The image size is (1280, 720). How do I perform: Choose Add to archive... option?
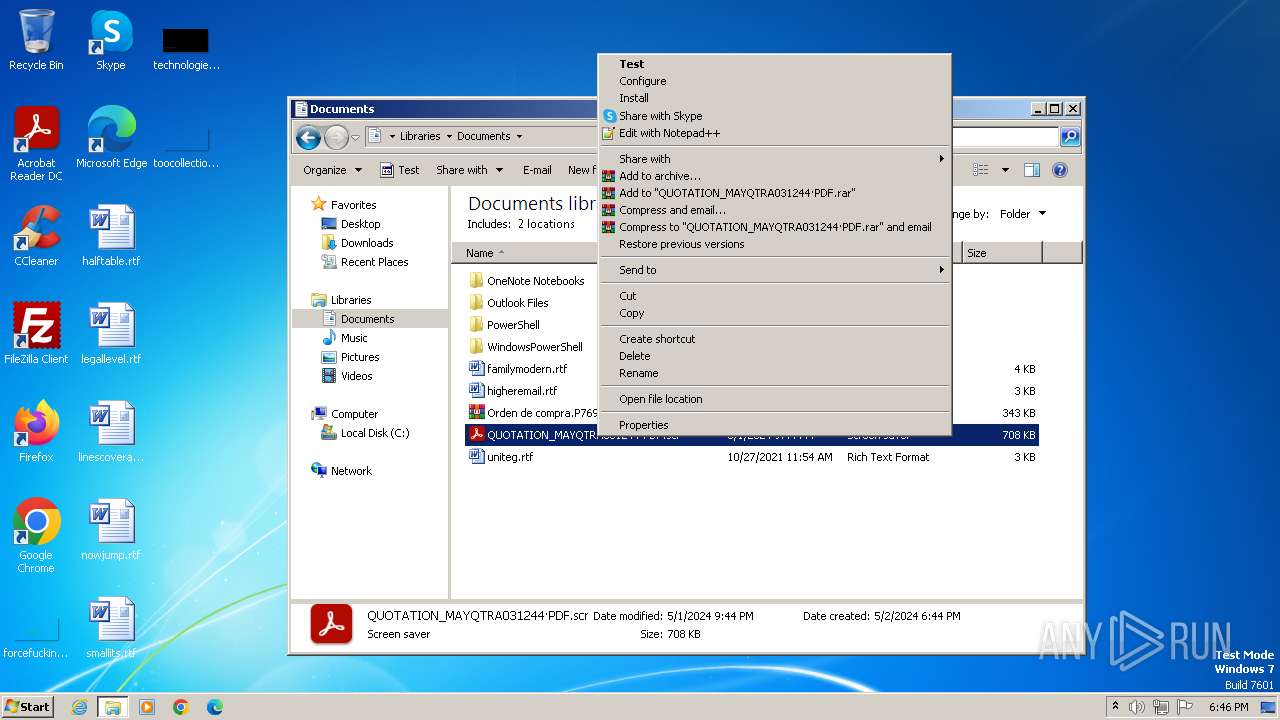pyautogui.click(x=774, y=176)
